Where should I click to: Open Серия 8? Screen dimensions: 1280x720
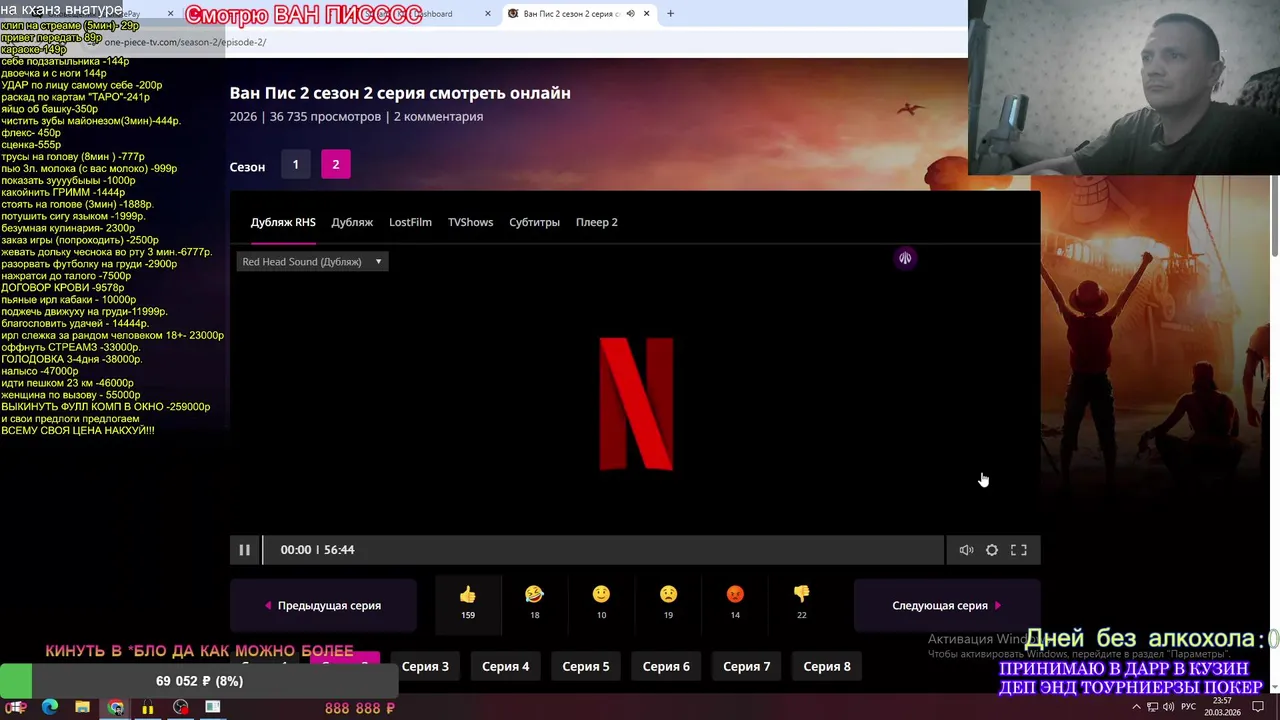pos(827,667)
